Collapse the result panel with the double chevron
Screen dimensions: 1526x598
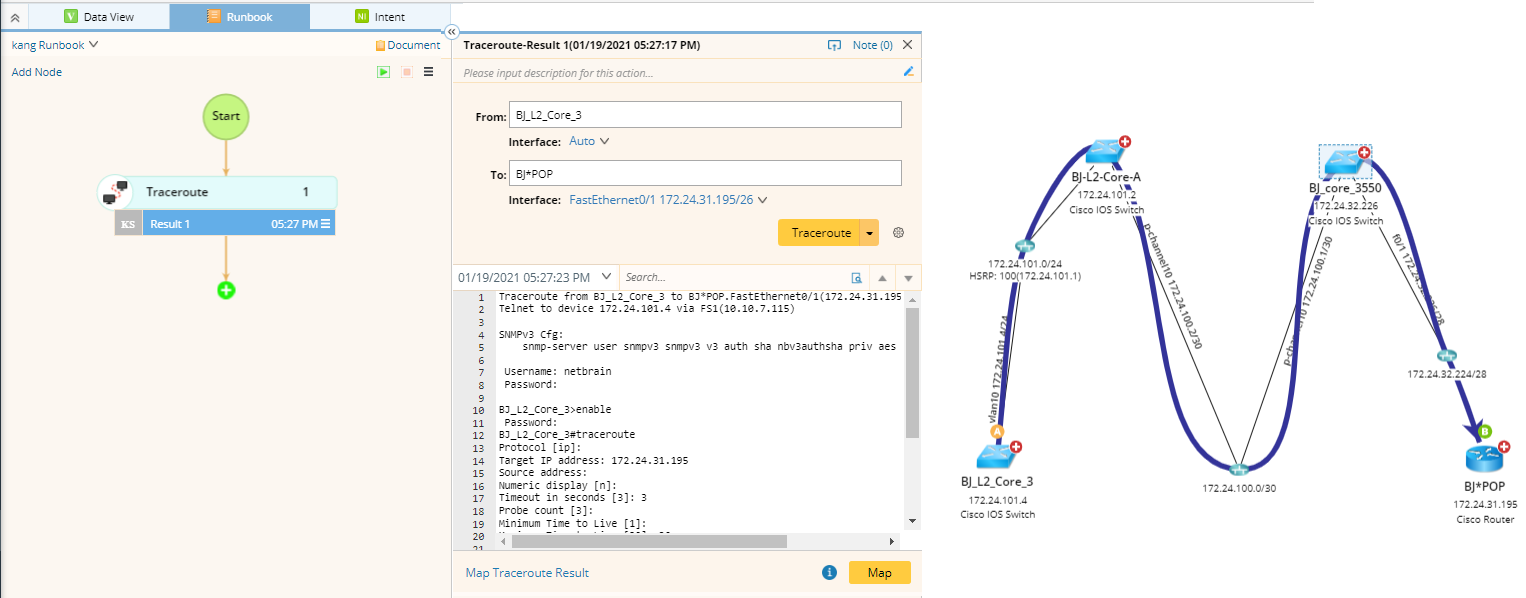452,30
